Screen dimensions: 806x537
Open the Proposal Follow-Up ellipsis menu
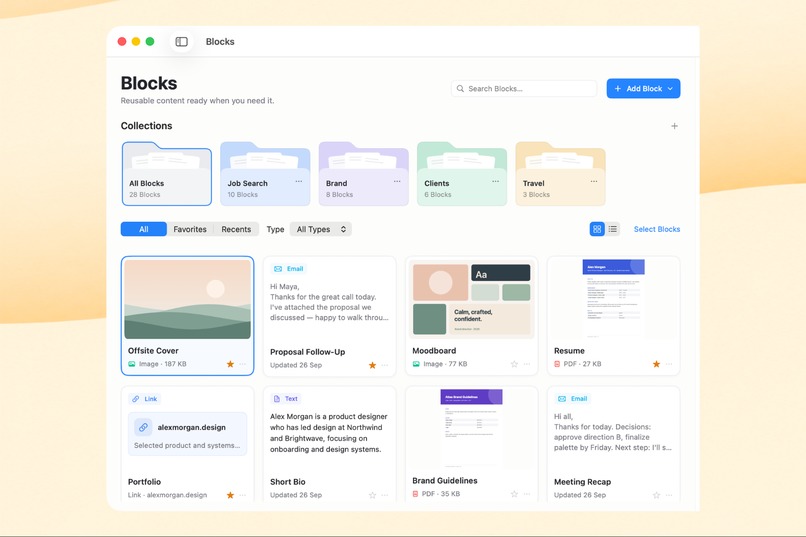coord(385,365)
